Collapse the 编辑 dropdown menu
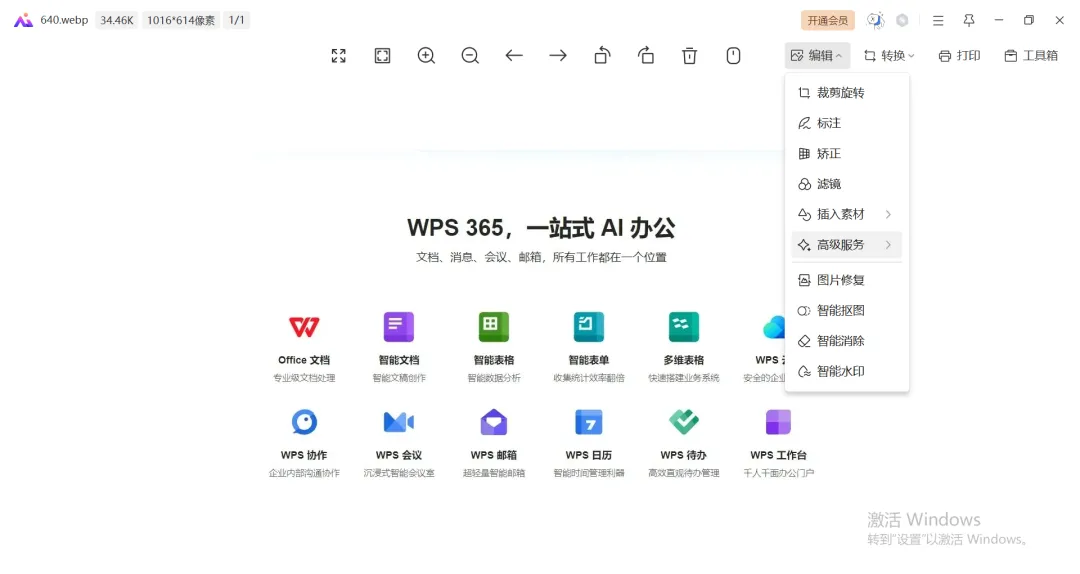 click(x=817, y=56)
